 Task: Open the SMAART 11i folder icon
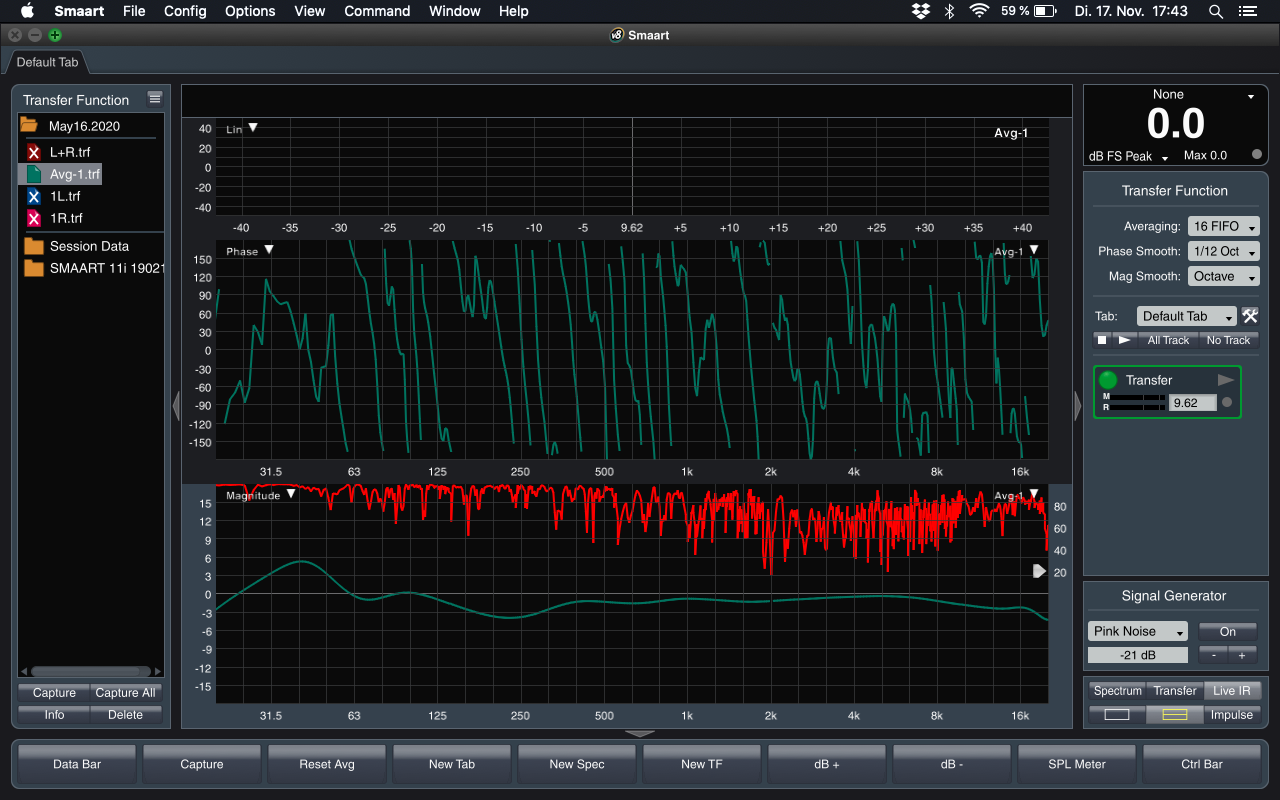coord(34,268)
